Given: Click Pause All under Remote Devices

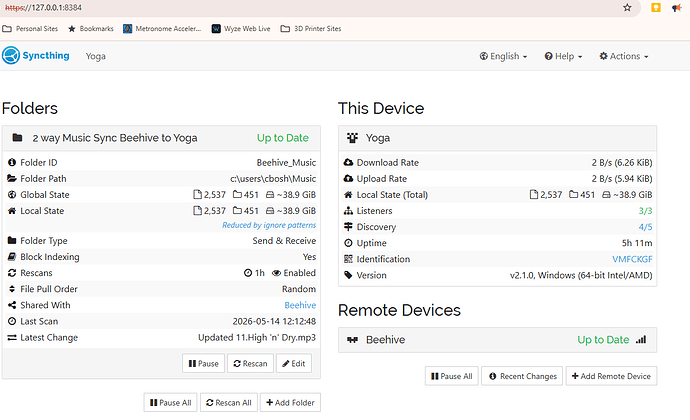Looking at the screenshot, I should (x=451, y=376).
